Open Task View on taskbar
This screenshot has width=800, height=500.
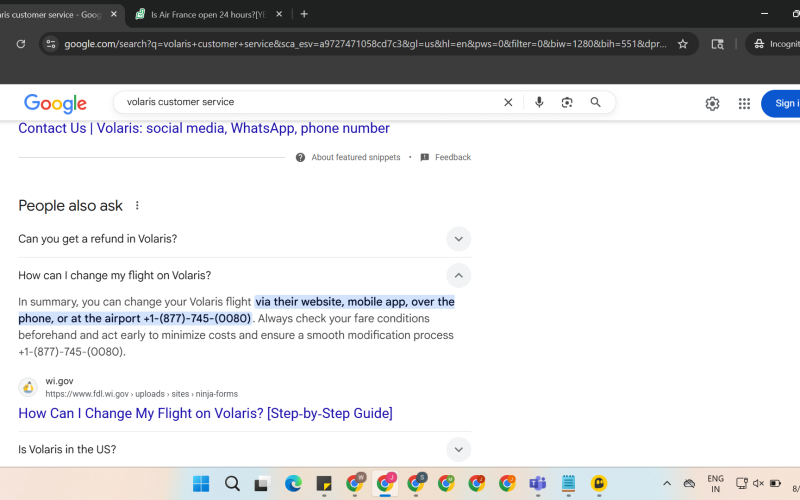(262, 483)
